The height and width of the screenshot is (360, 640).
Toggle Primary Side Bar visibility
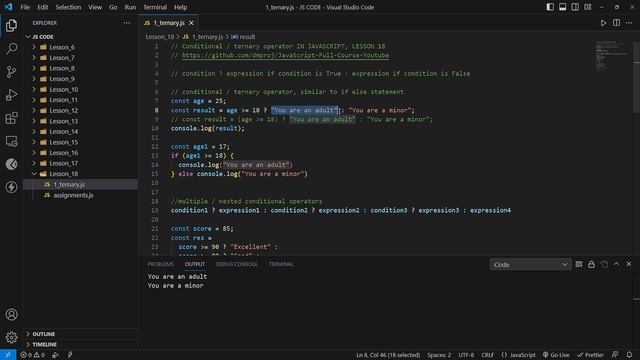point(550,7)
